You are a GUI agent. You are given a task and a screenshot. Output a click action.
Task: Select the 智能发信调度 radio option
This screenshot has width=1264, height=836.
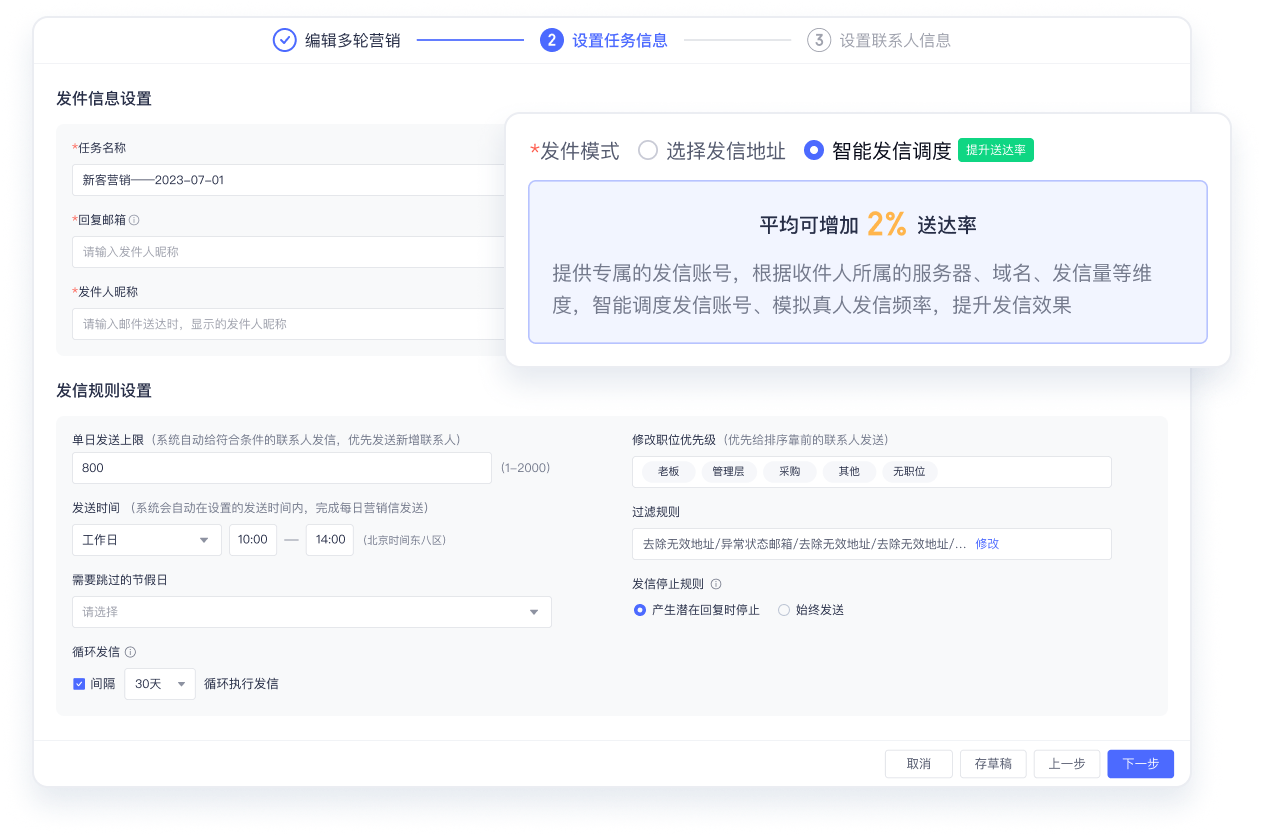[814, 151]
